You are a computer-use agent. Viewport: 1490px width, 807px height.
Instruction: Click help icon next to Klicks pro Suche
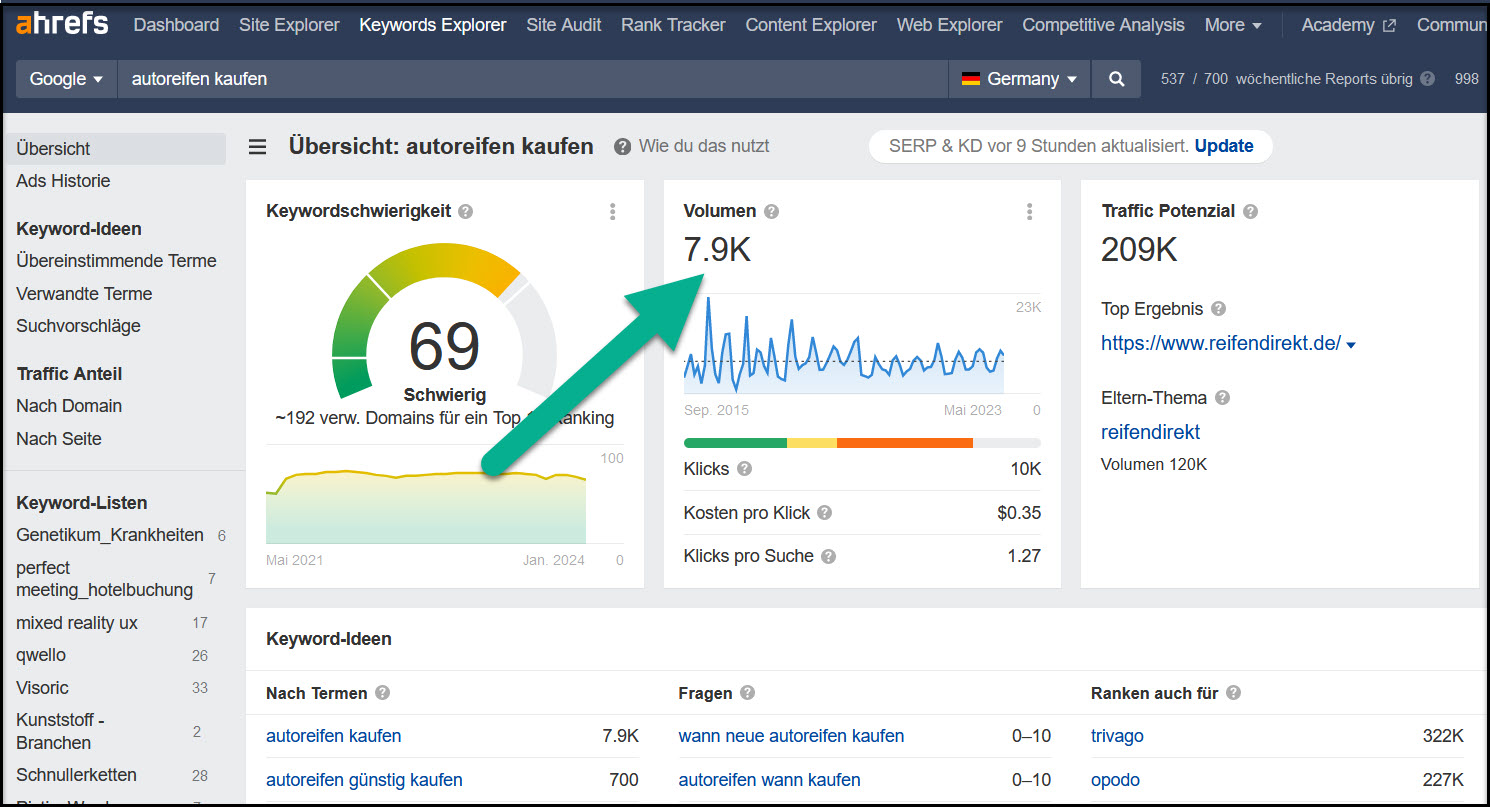click(x=828, y=557)
